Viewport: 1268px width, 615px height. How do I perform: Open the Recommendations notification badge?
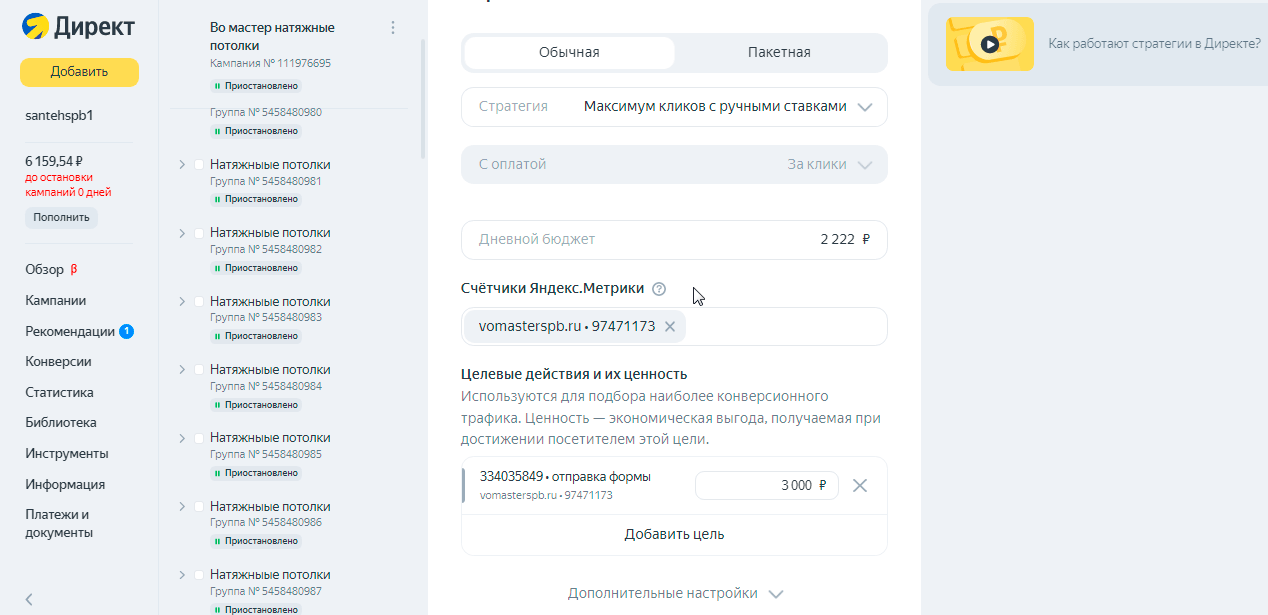pyautogui.click(x=127, y=331)
